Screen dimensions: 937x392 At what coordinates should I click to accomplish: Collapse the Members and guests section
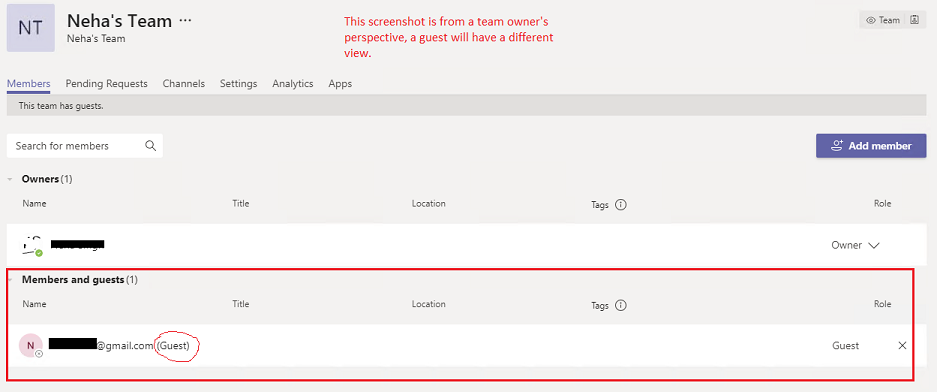coord(10,279)
